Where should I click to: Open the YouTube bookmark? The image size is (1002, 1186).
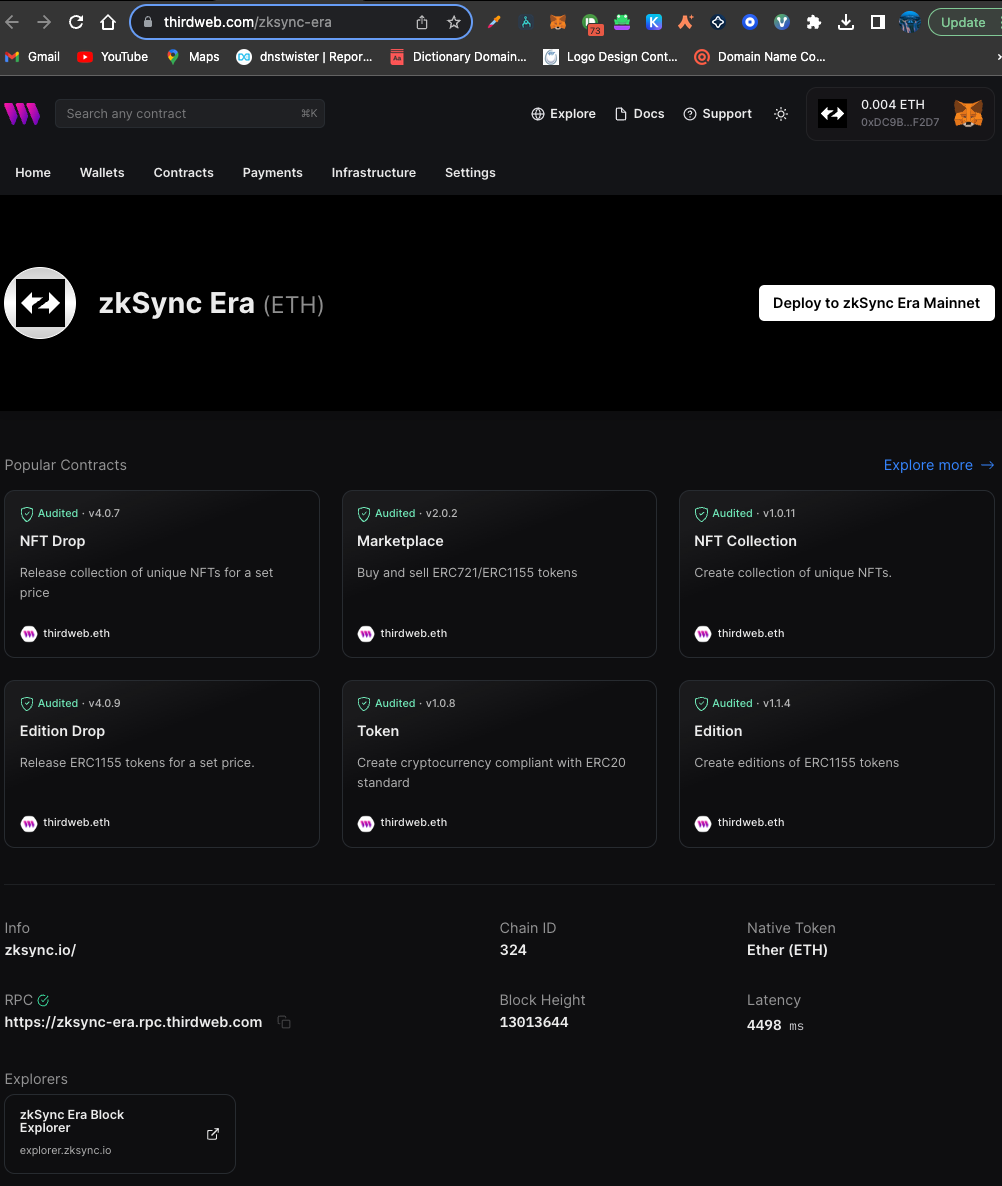pyautogui.click(x=113, y=57)
